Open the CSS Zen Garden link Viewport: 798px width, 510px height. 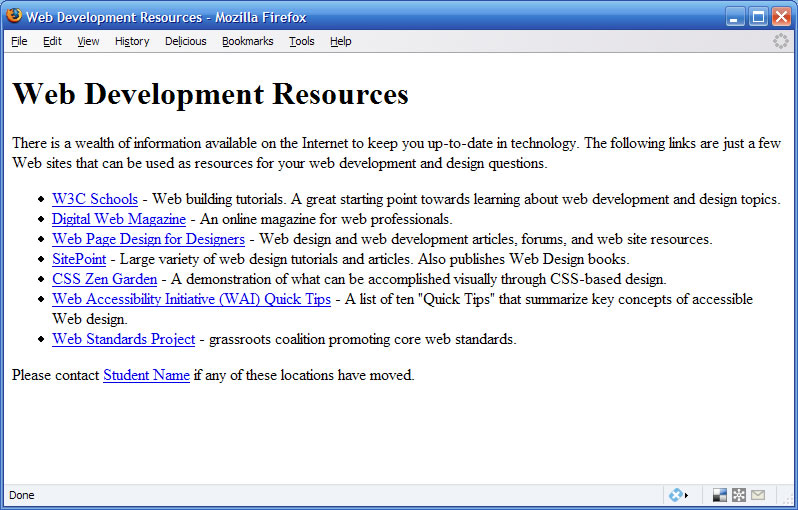point(104,279)
